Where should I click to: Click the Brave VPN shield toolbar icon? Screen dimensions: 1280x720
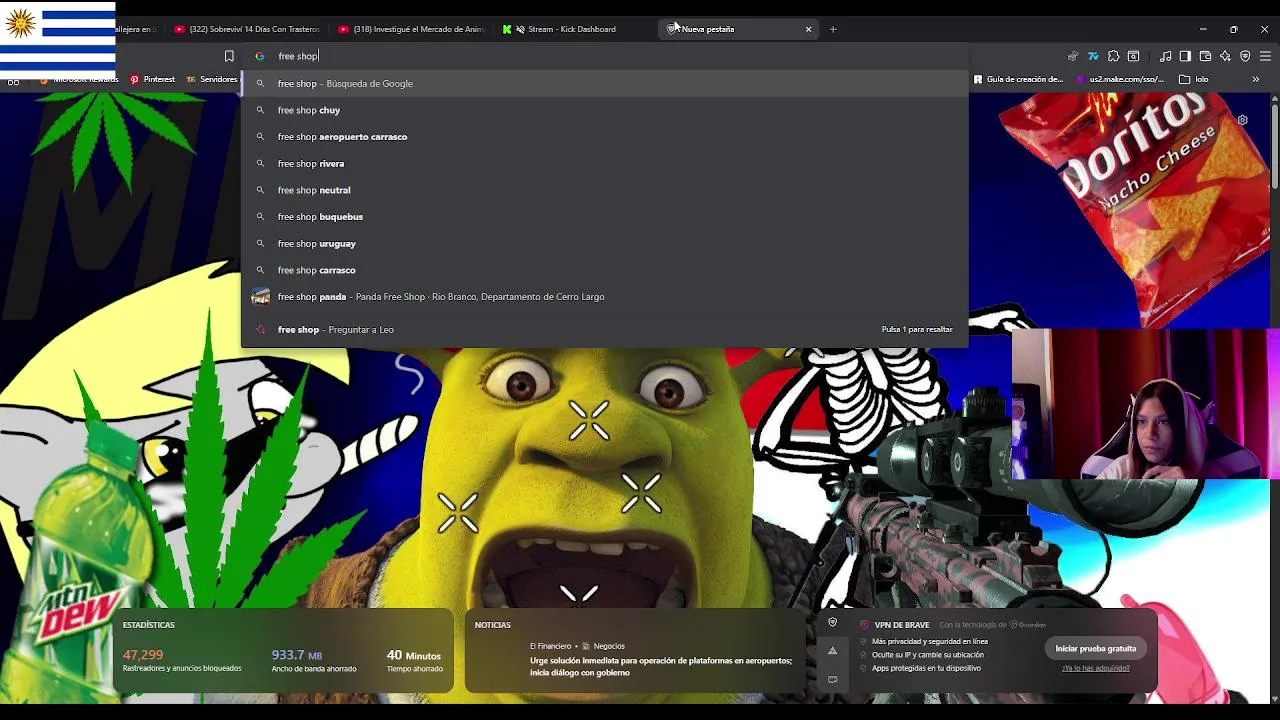(1245, 56)
